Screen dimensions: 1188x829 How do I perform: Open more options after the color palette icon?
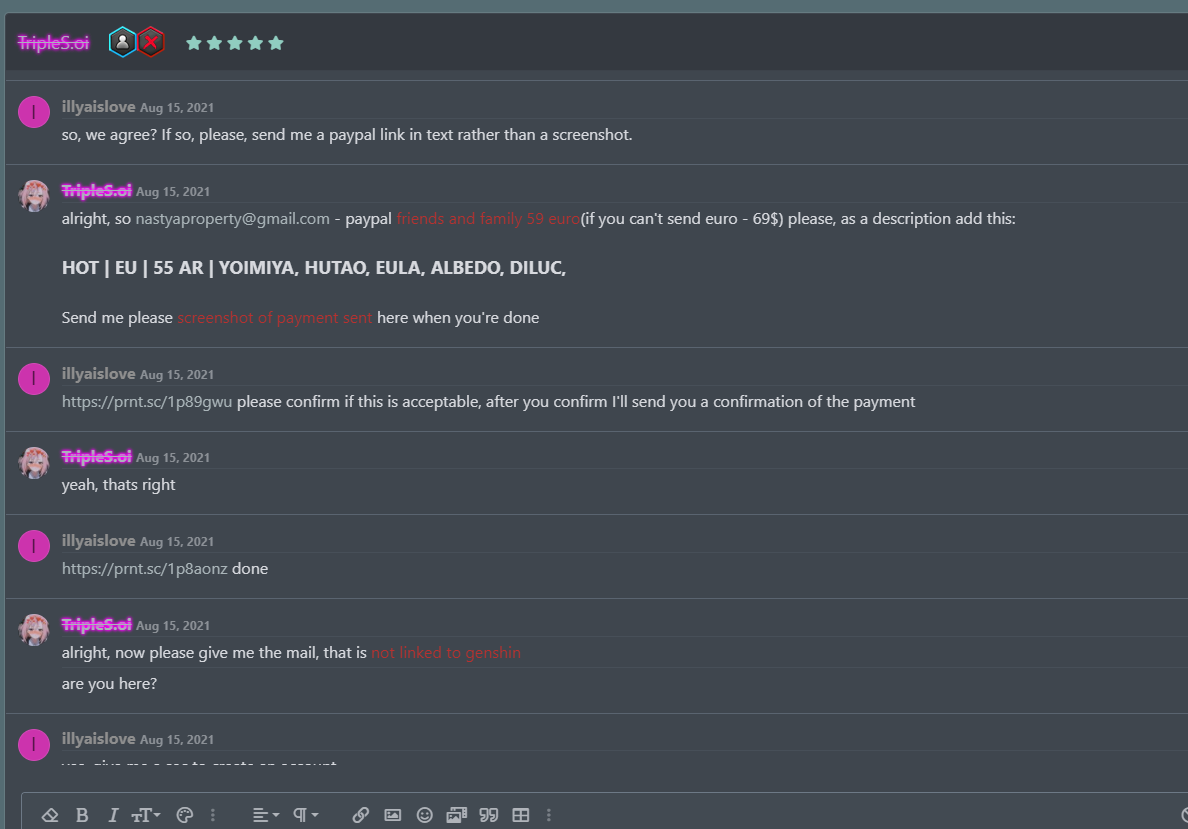pyautogui.click(x=213, y=815)
